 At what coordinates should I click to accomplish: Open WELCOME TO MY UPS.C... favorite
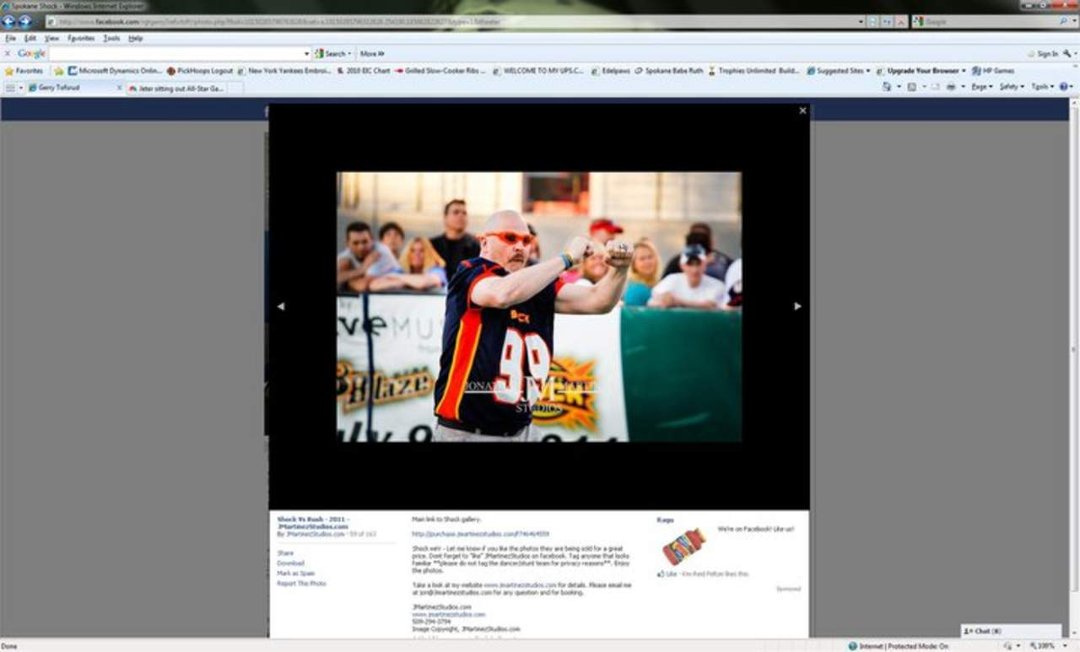pyautogui.click(x=538, y=71)
